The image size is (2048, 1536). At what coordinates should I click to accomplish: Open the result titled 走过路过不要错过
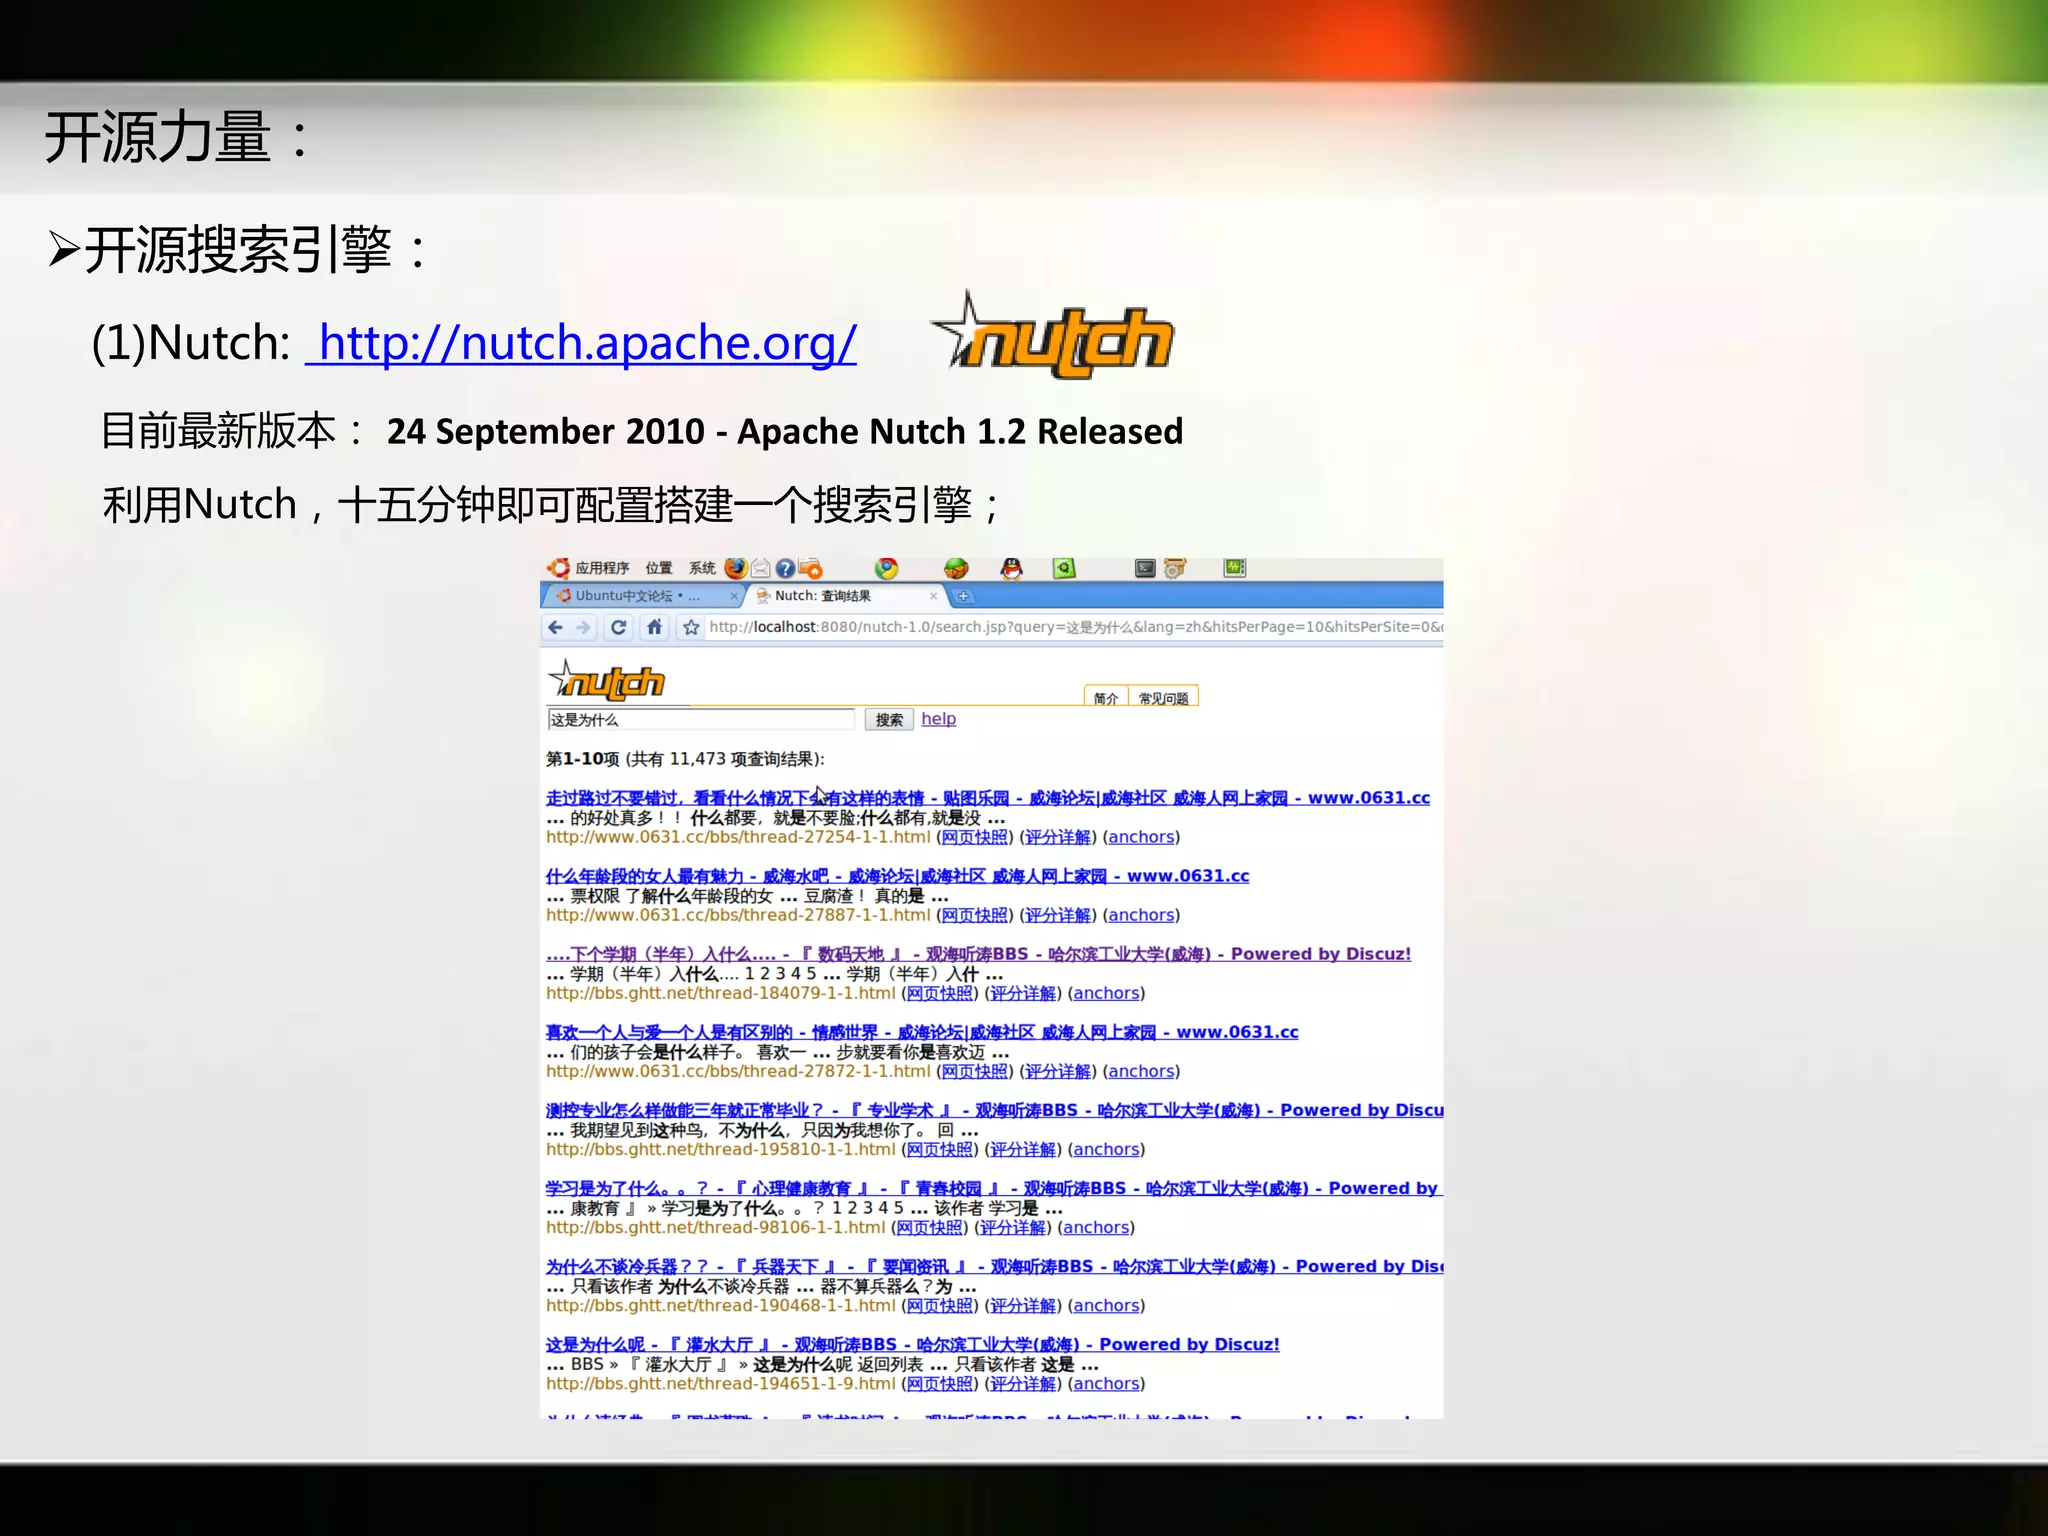tap(988, 798)
